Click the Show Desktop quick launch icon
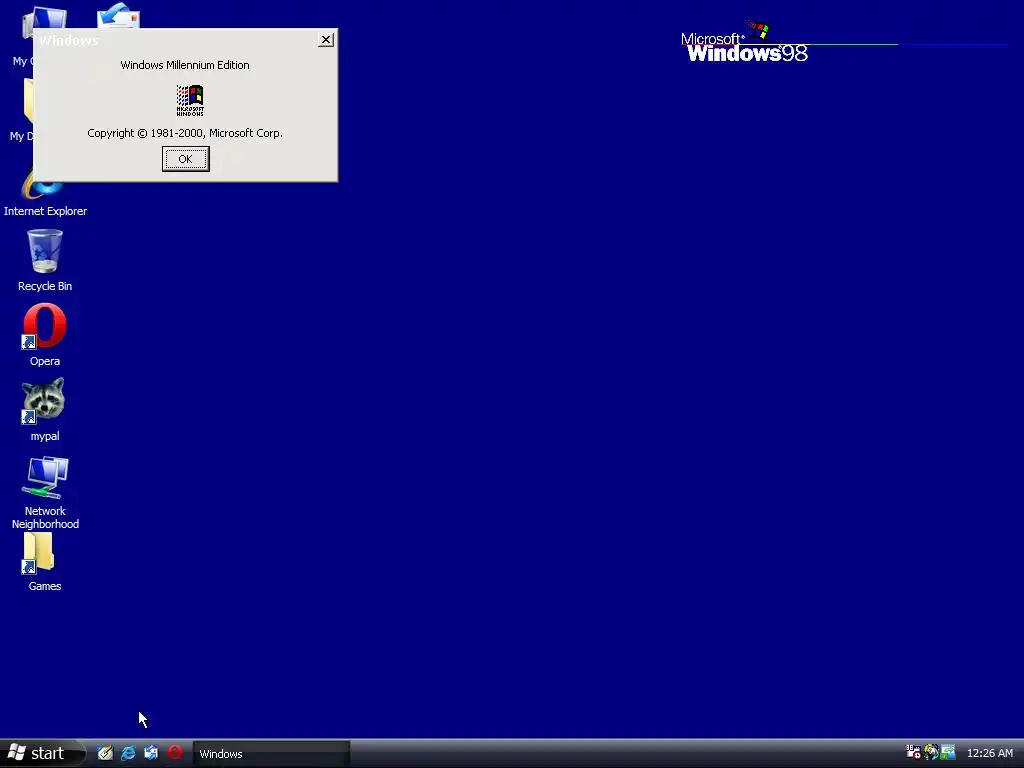 [105, 753]
